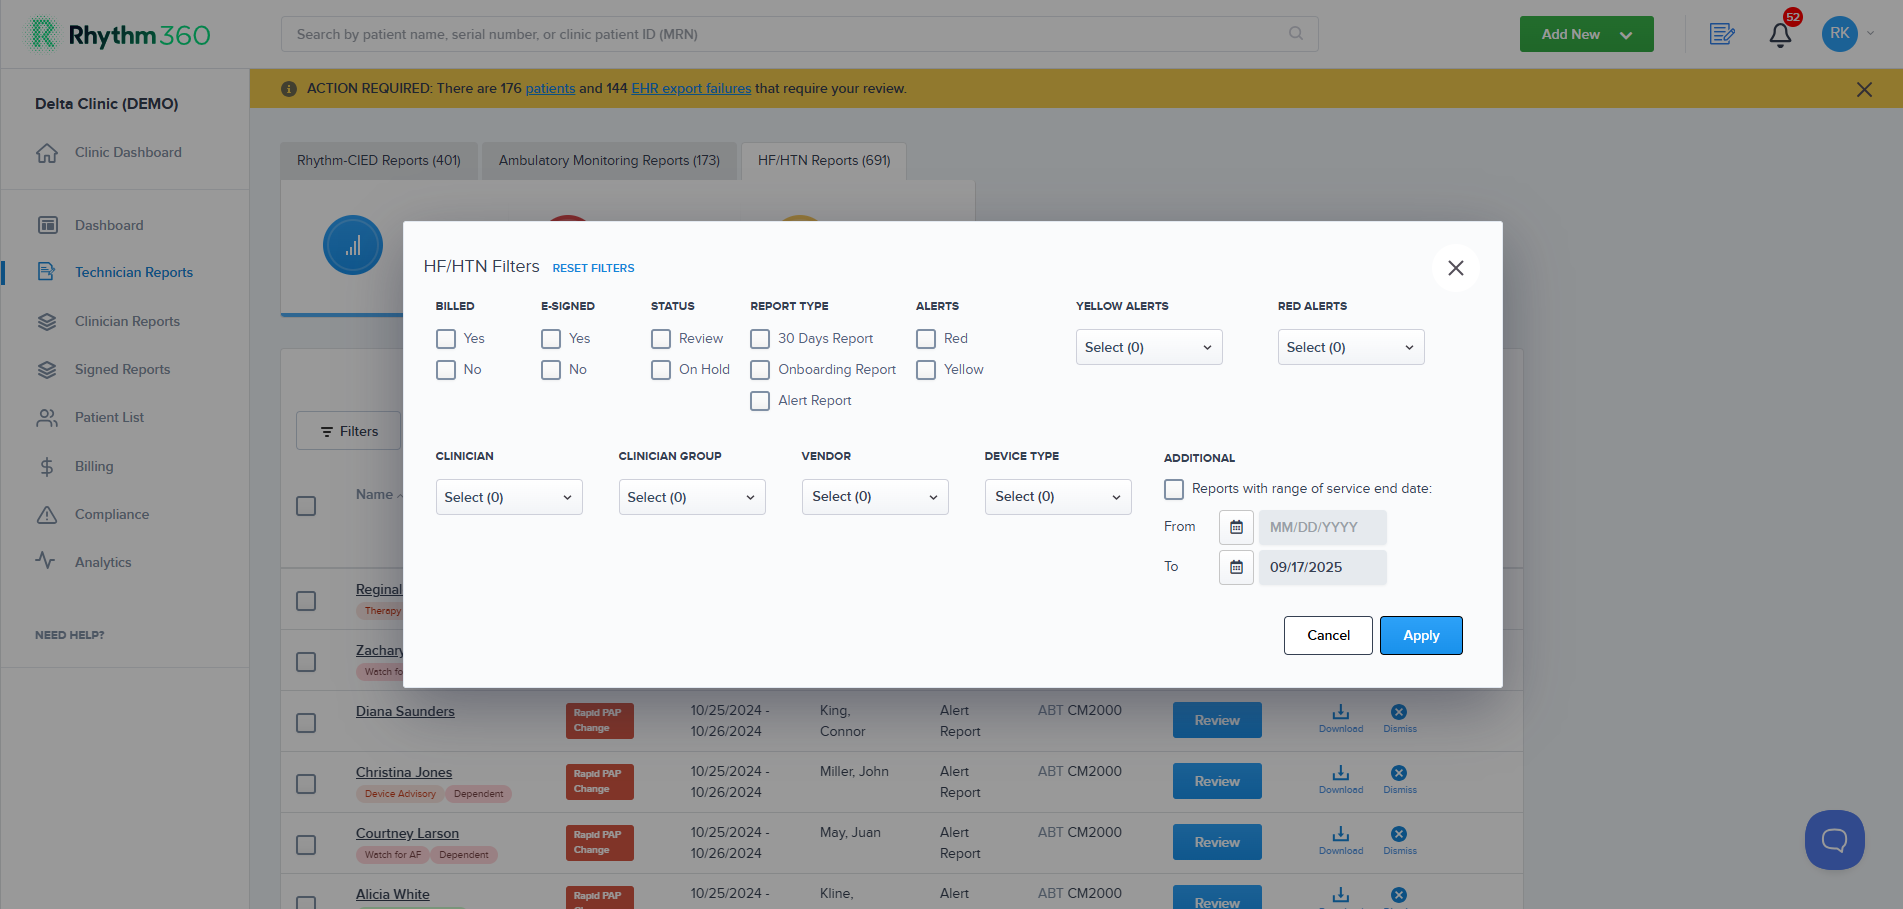Screen dimensions: 1903x909
Task: Open the Clinician Group dropdown
Action: click(x=692, y=497)
